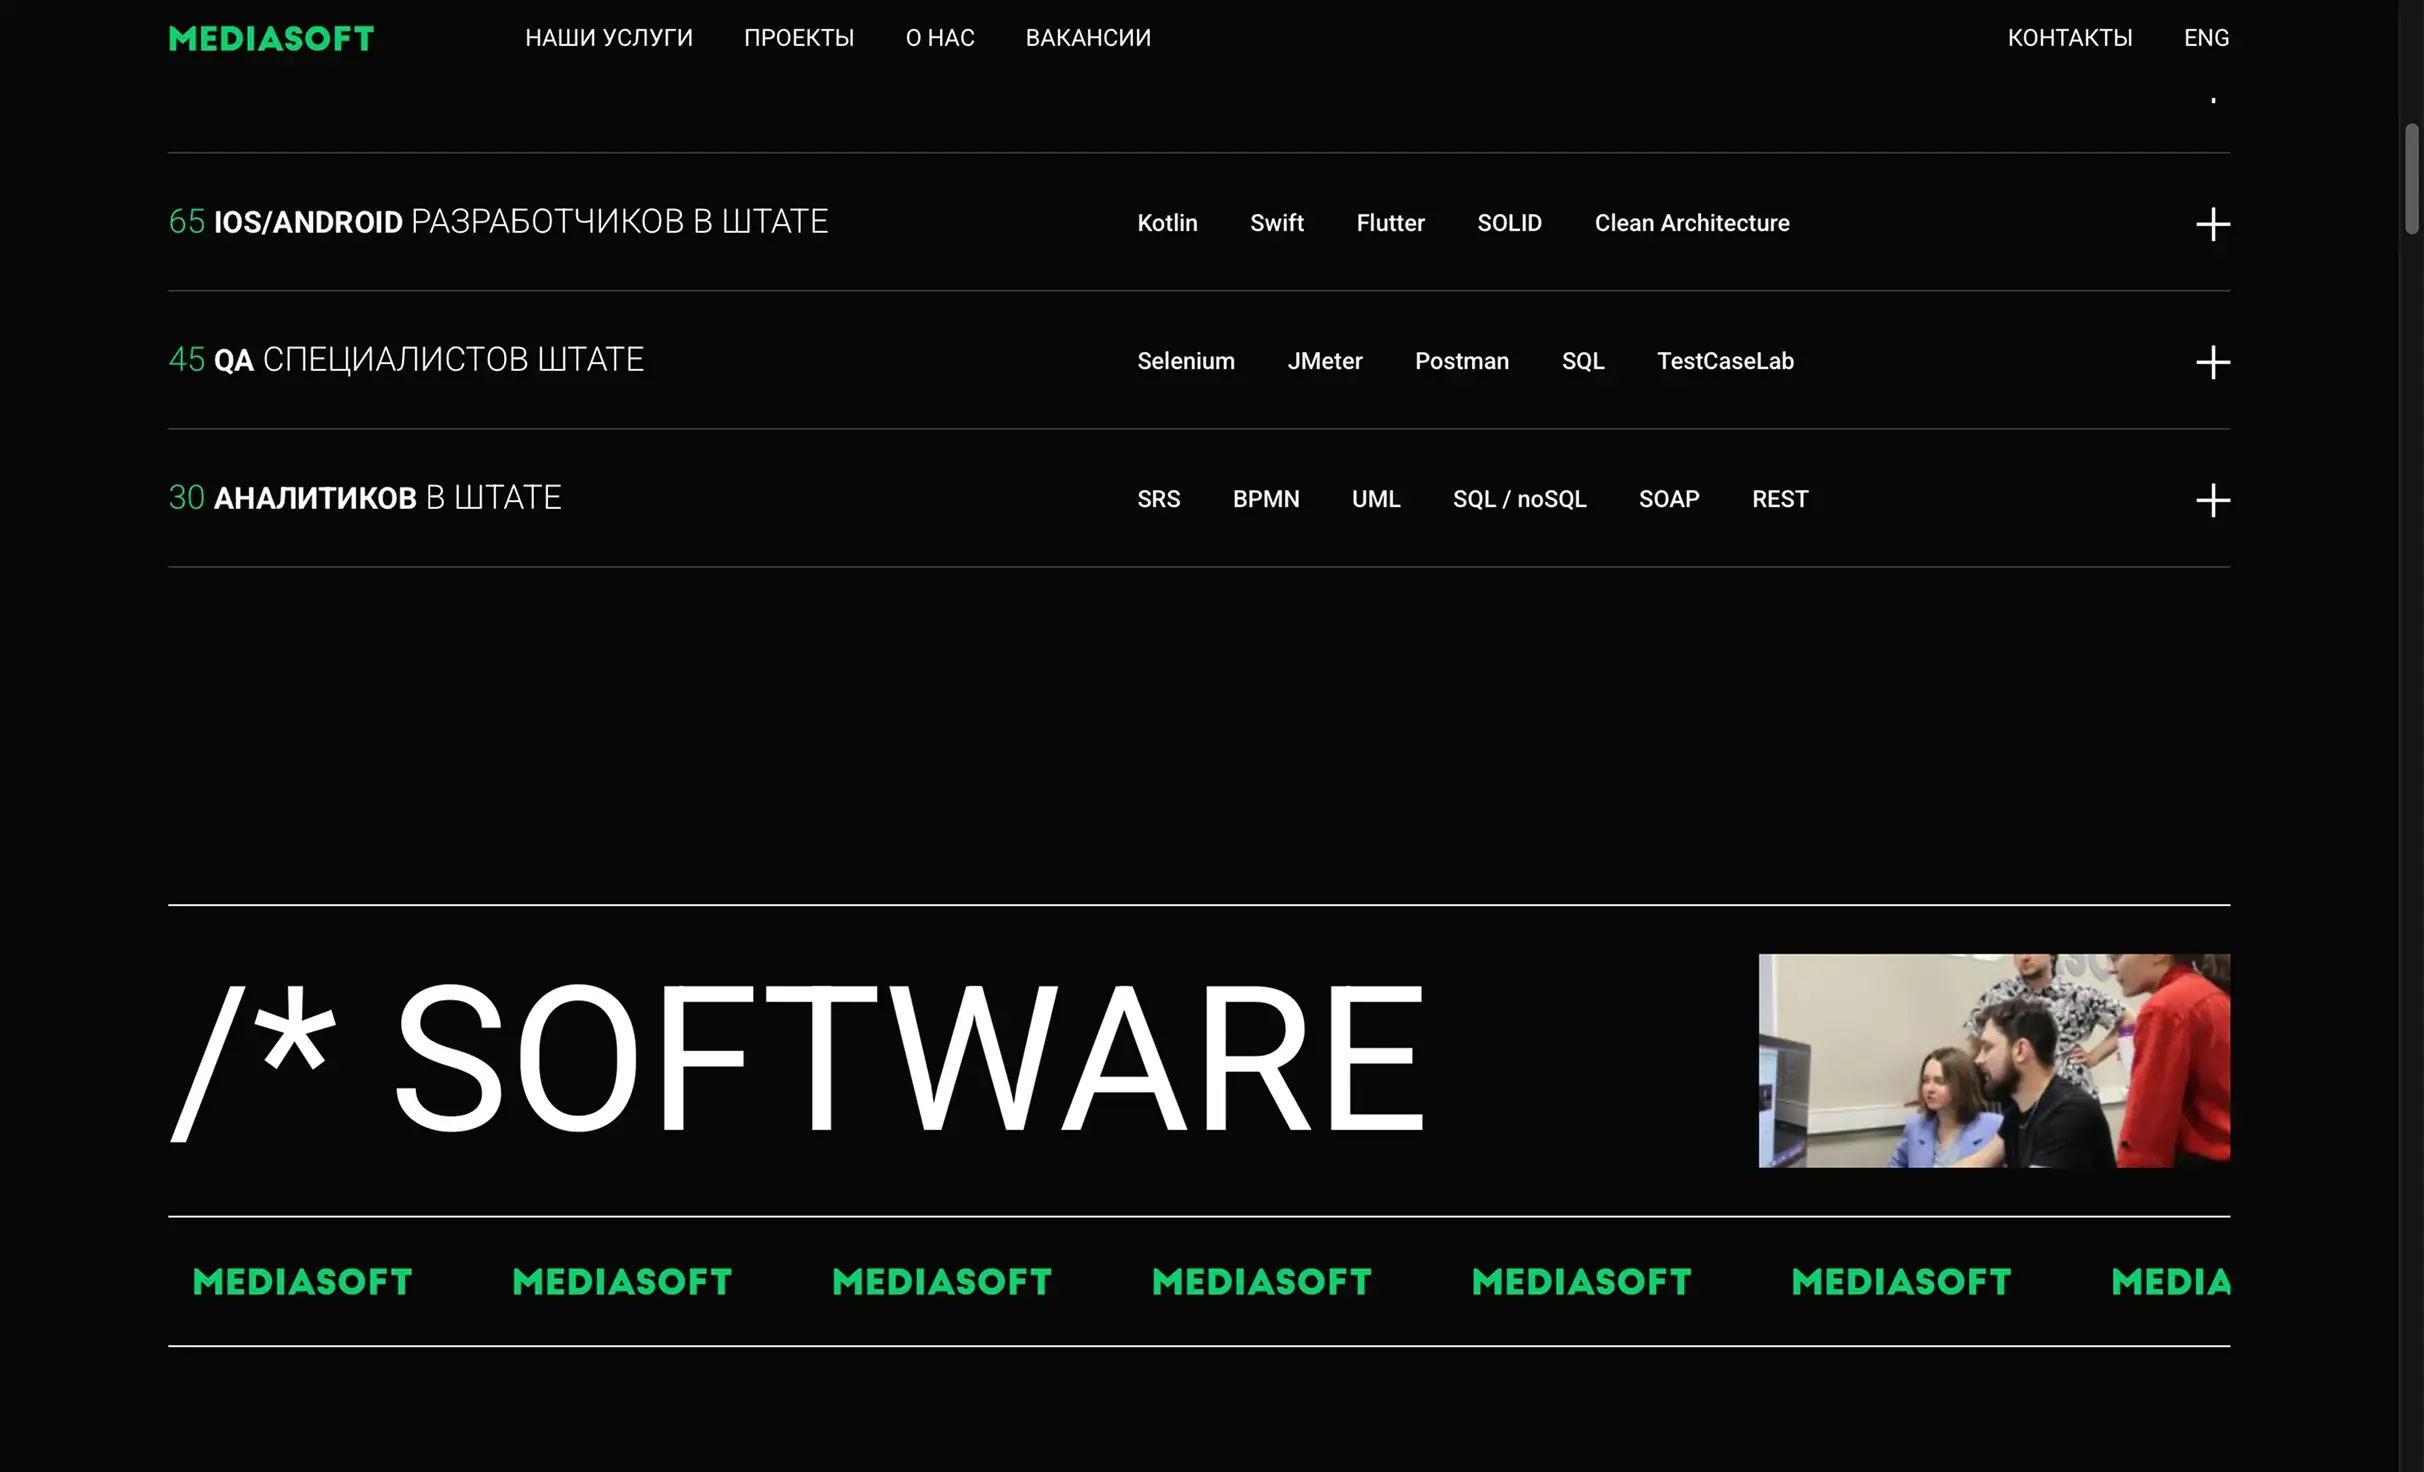Screen dimensions: 2424x1472
Task: Click the BPMN tag in analysts row
Action: coord(1265,499)
